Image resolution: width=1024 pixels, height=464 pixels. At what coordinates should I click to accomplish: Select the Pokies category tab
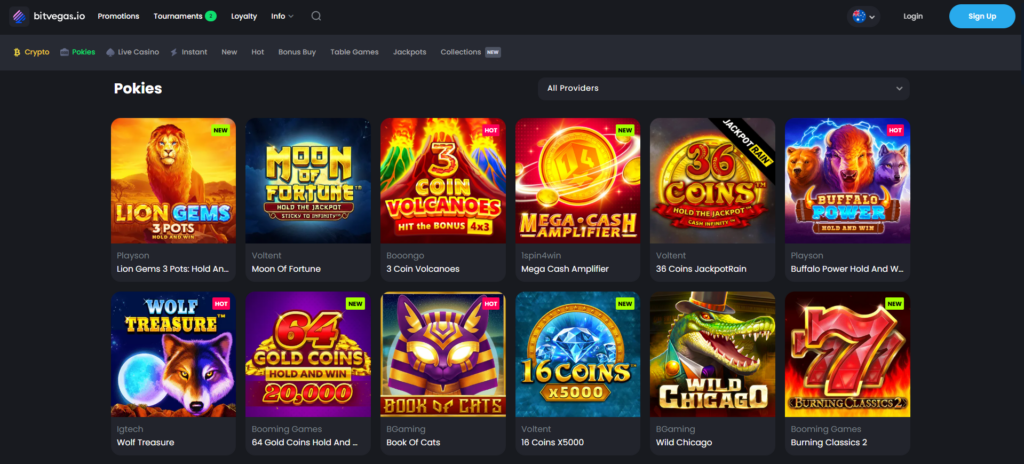77,52
